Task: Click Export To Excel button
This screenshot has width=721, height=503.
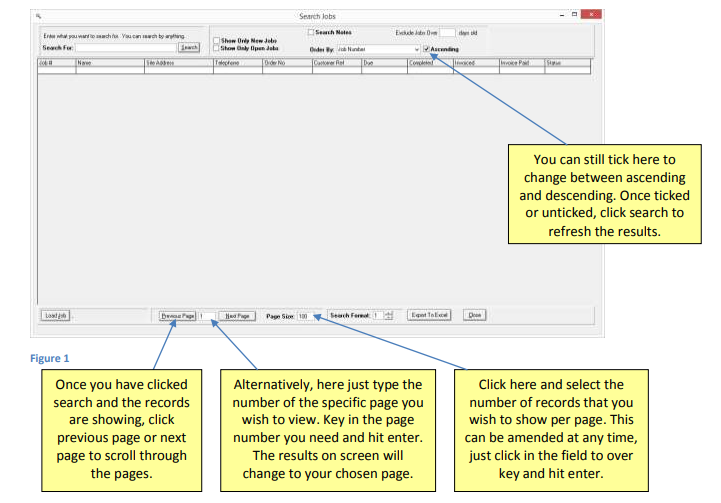Action: pyautogui.click(x=429, y=315)
